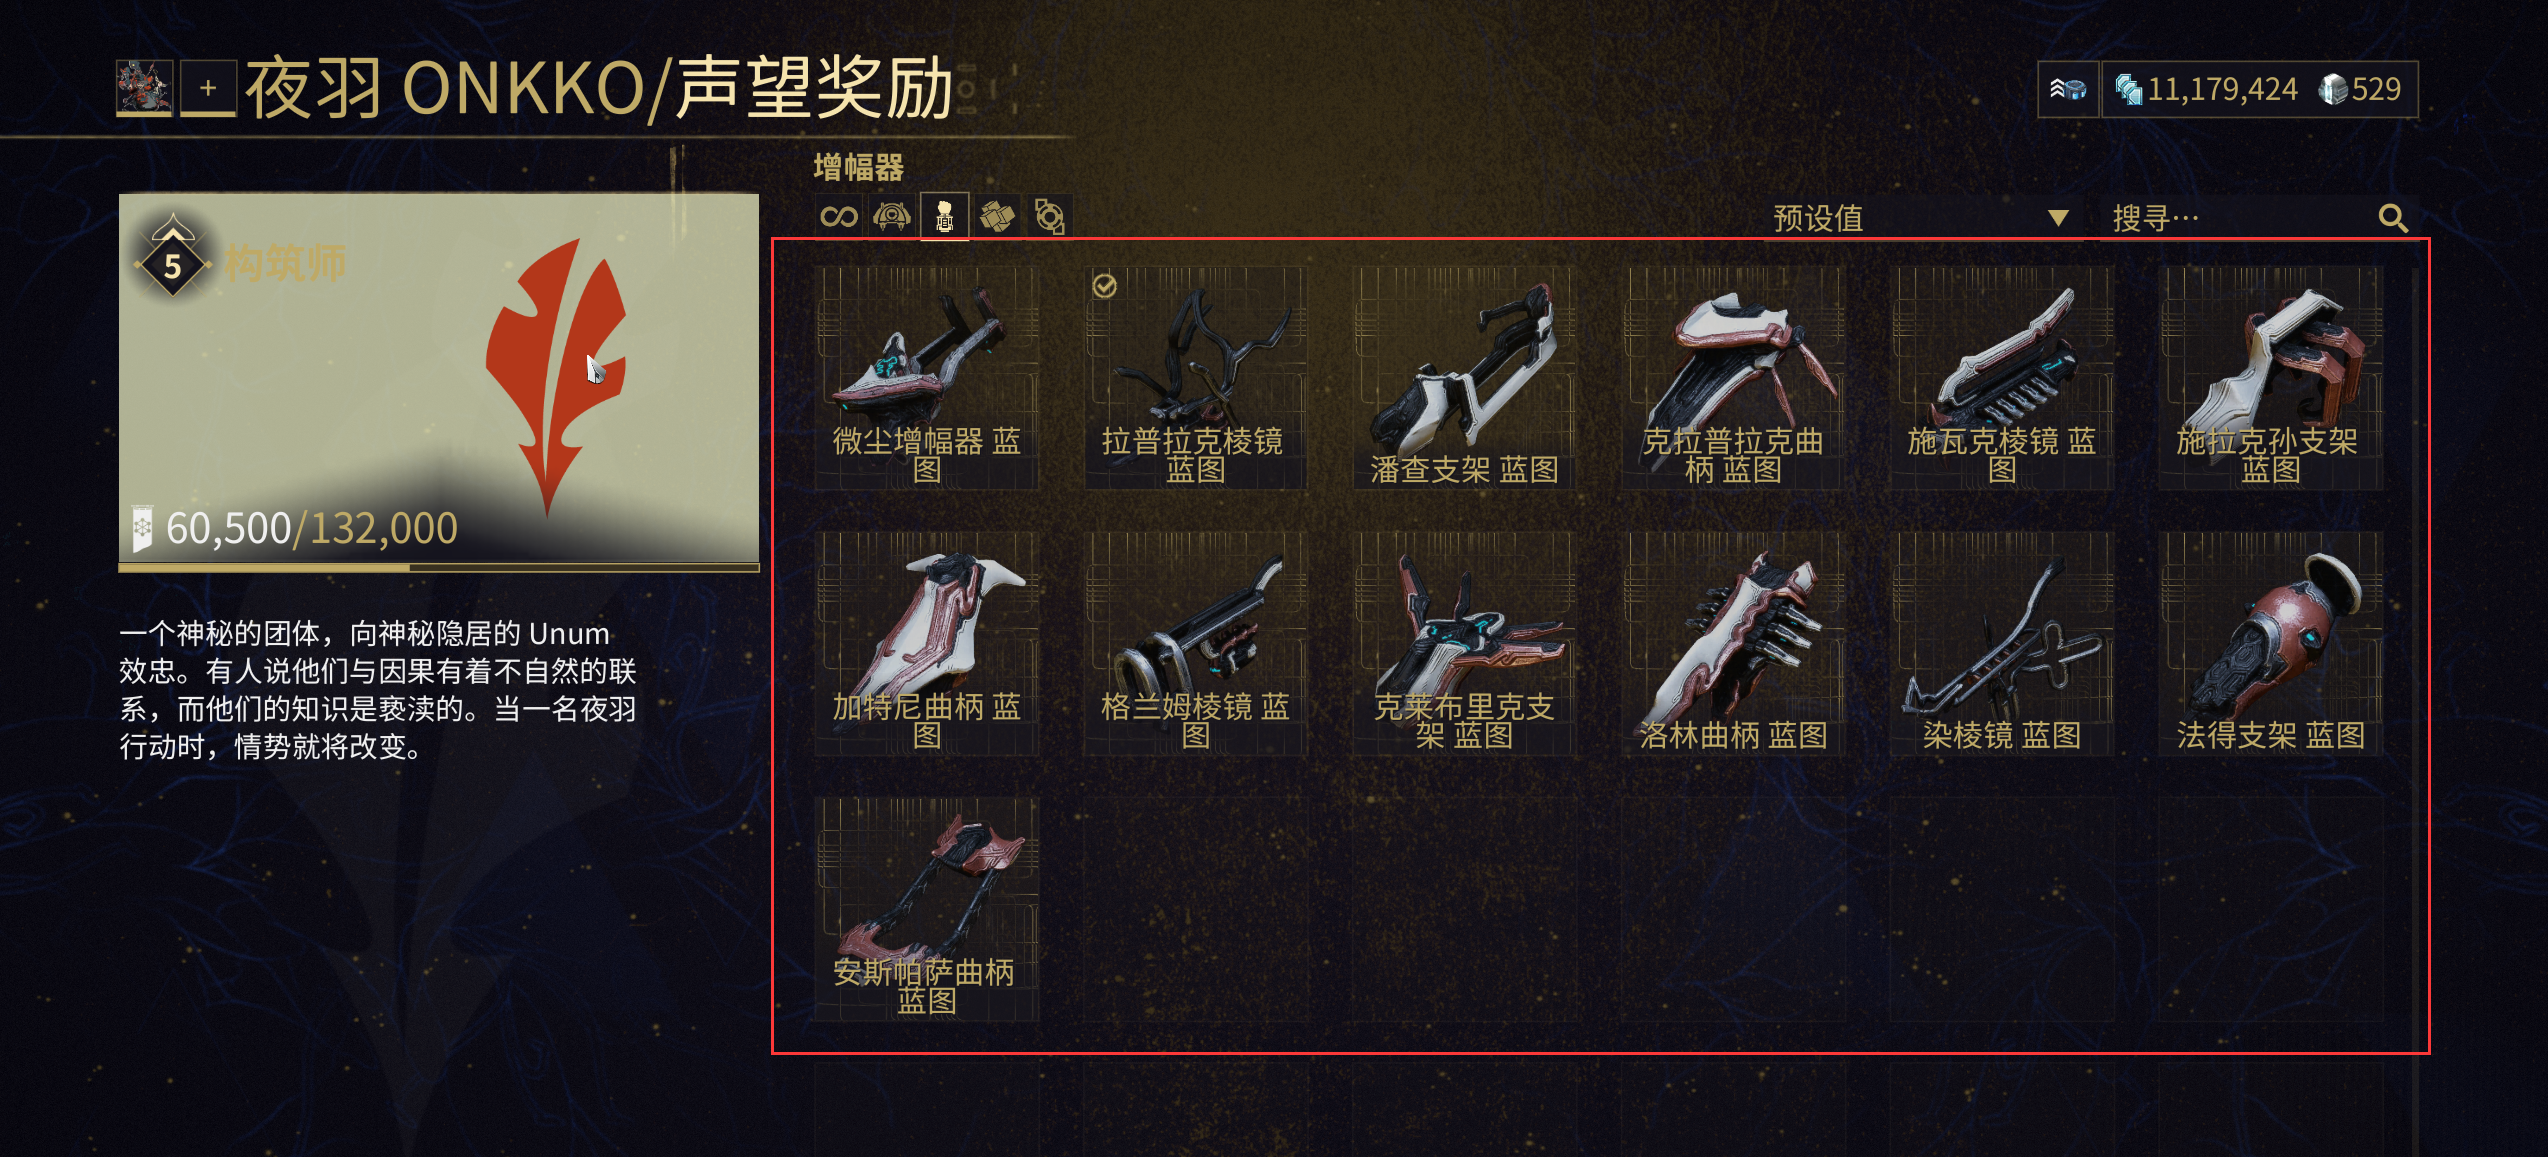The width and height of the screenshot is (2548, 1157).
Task: Select the mask category filter icon
Action: coord(891,216)
